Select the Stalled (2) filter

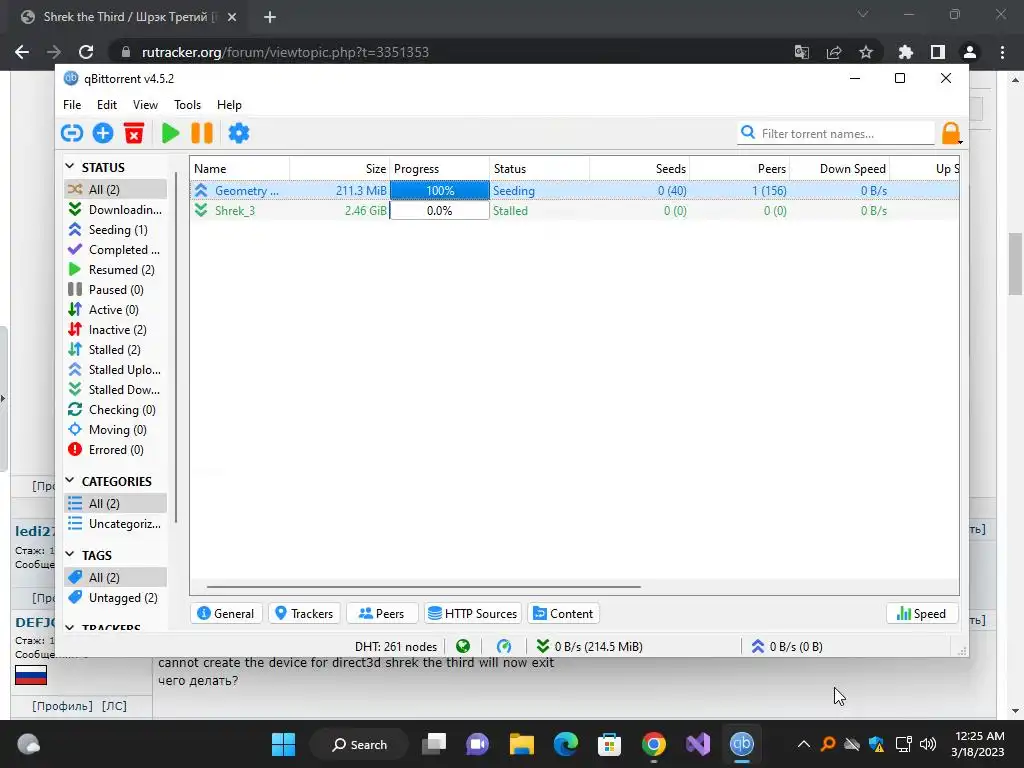point(116,350)
